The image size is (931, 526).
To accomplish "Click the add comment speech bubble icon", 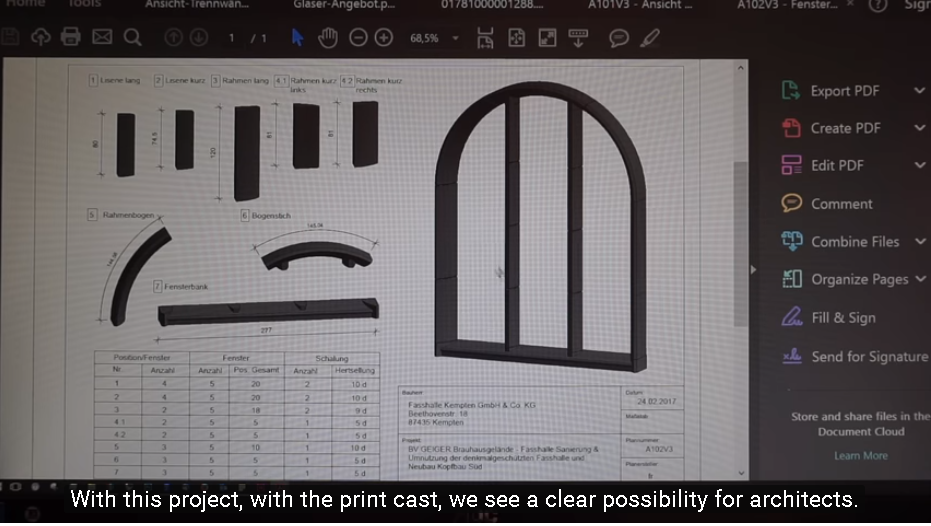I will pyautogui.click(x=619, y=39).
